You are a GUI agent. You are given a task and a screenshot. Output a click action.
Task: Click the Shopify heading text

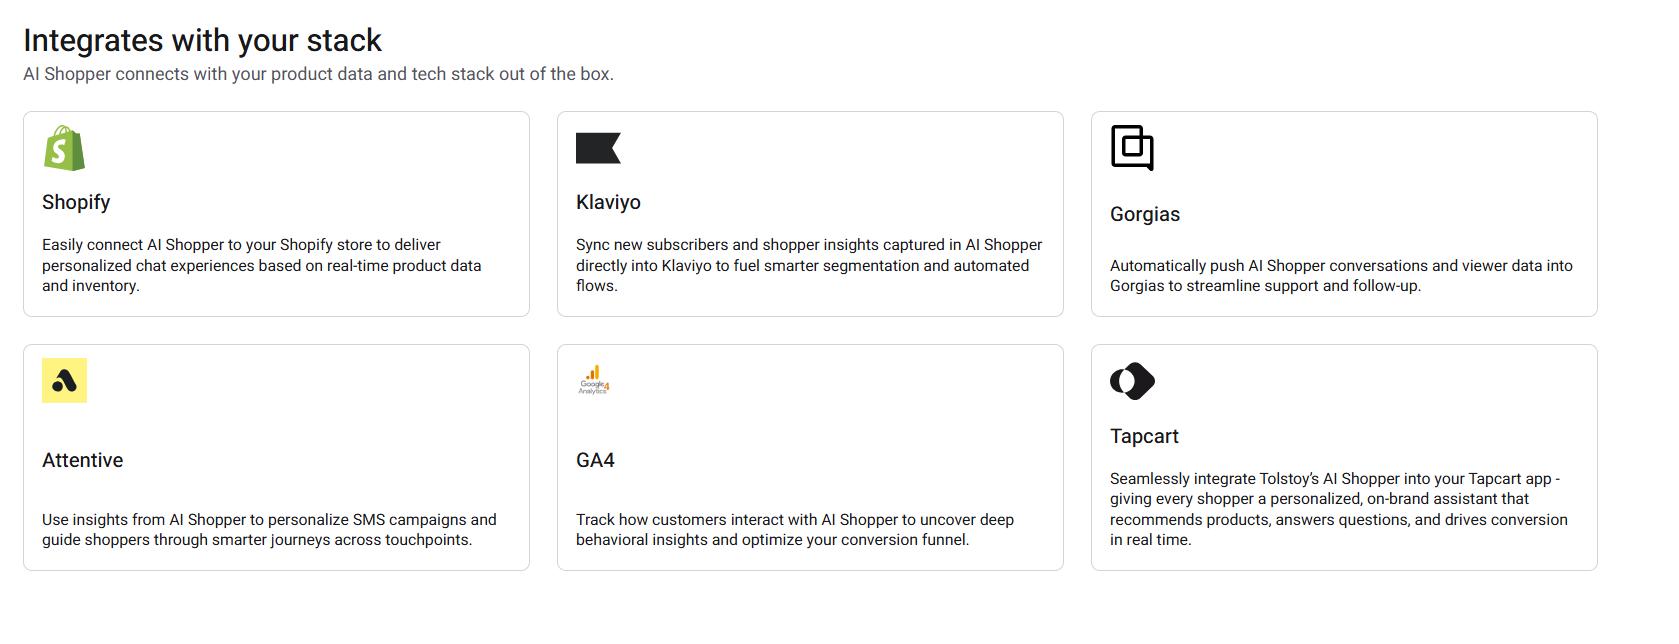click(75, 202)
